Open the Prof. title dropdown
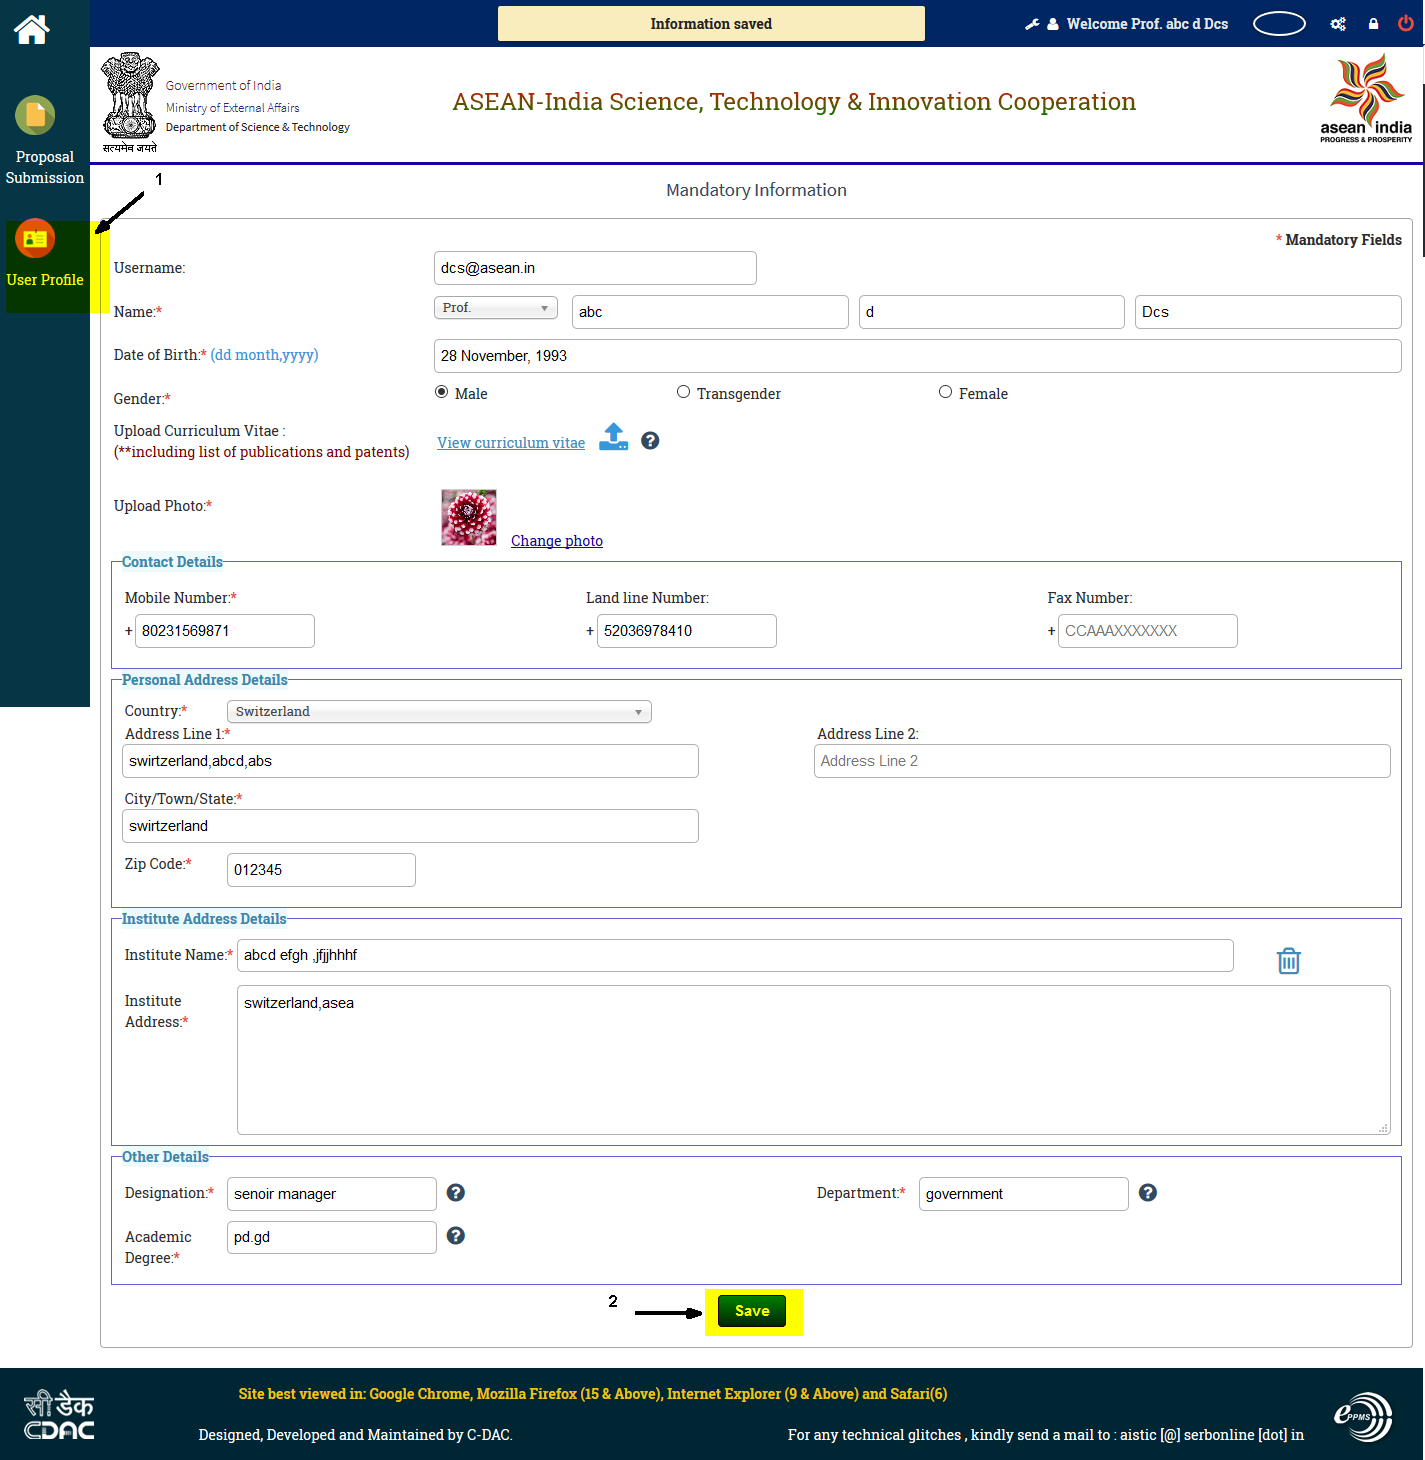 click(x=495, y=307)
